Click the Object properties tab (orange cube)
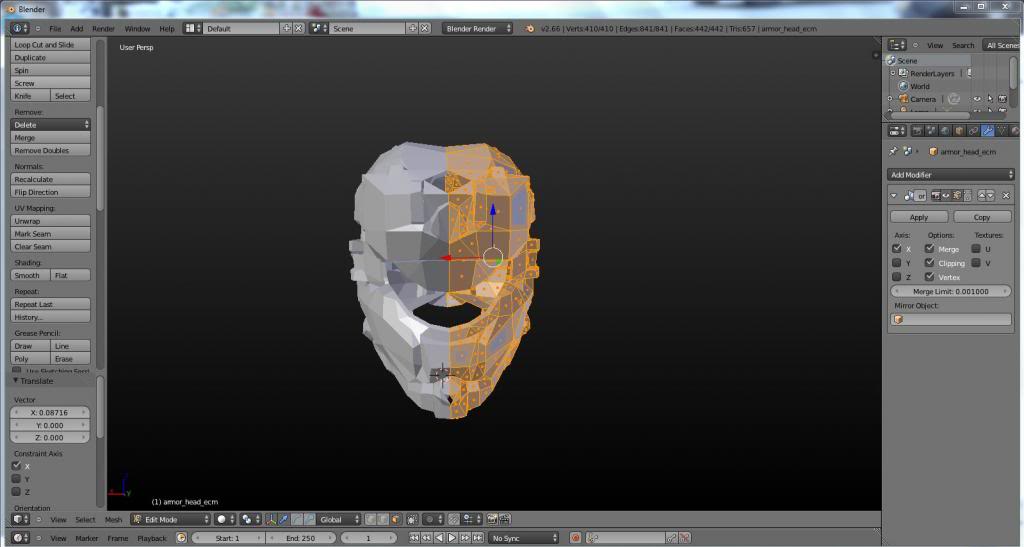Screen dimensions: 1024x547 (x=960, y=130)
